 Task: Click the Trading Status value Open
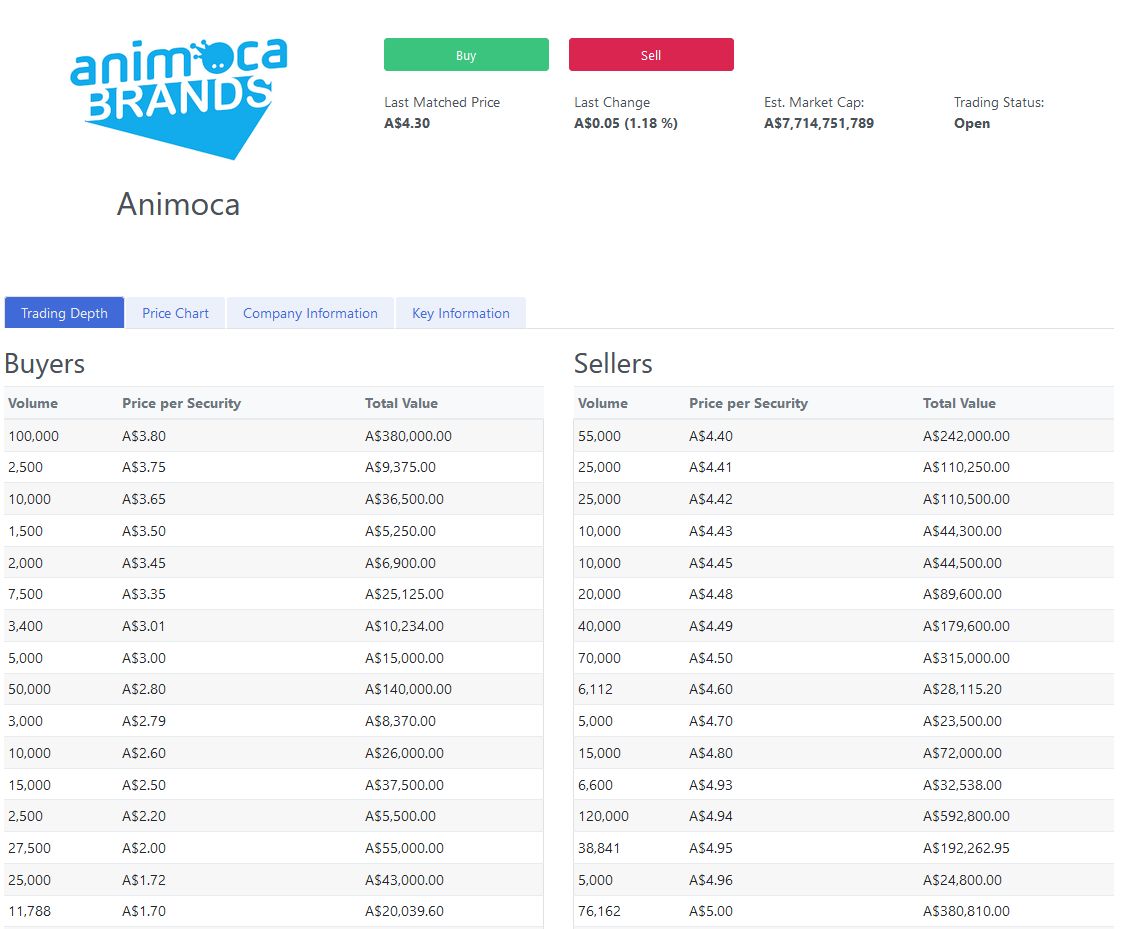coord(972,123)
